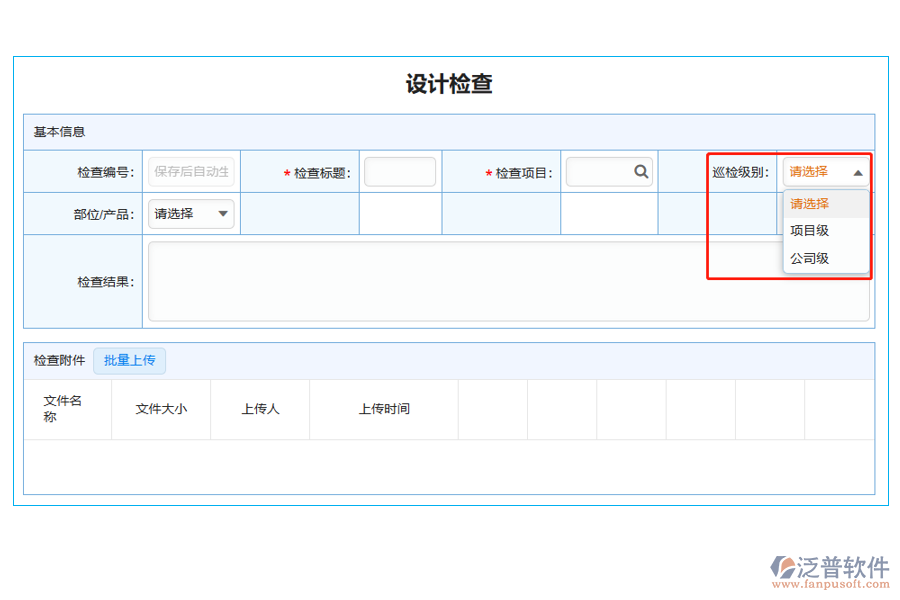Click the 上传人 column header

(260, 408)
